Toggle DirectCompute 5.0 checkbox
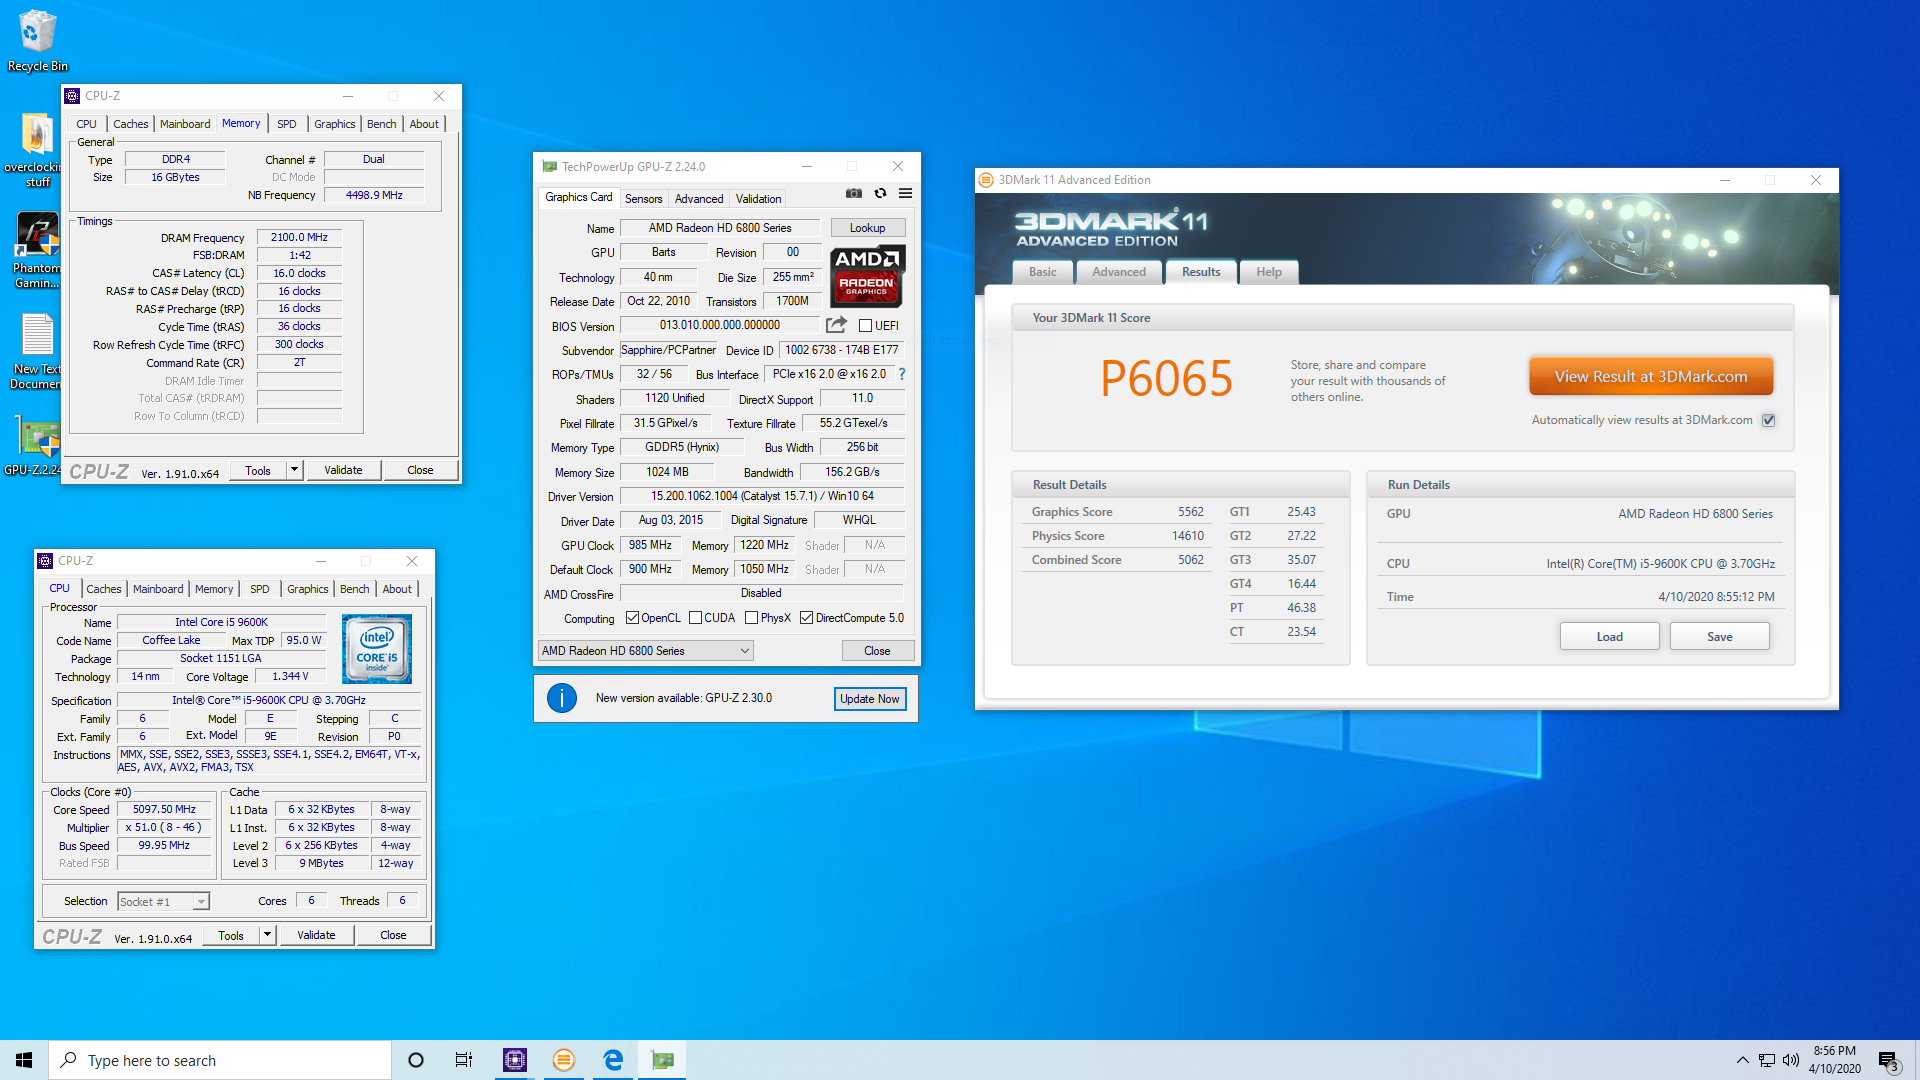 806,618
